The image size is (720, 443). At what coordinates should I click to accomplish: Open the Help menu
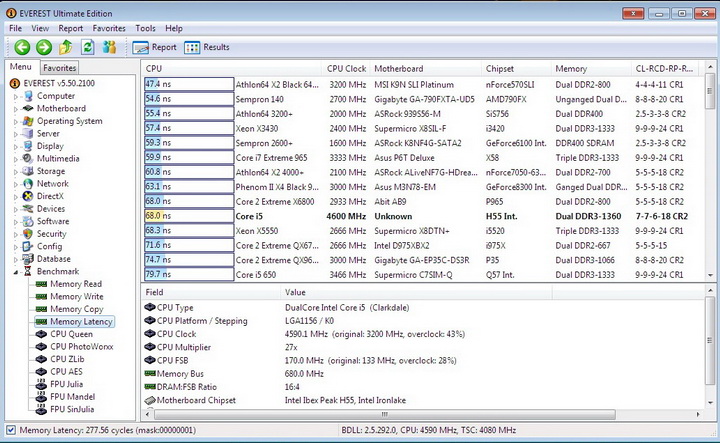174,28
